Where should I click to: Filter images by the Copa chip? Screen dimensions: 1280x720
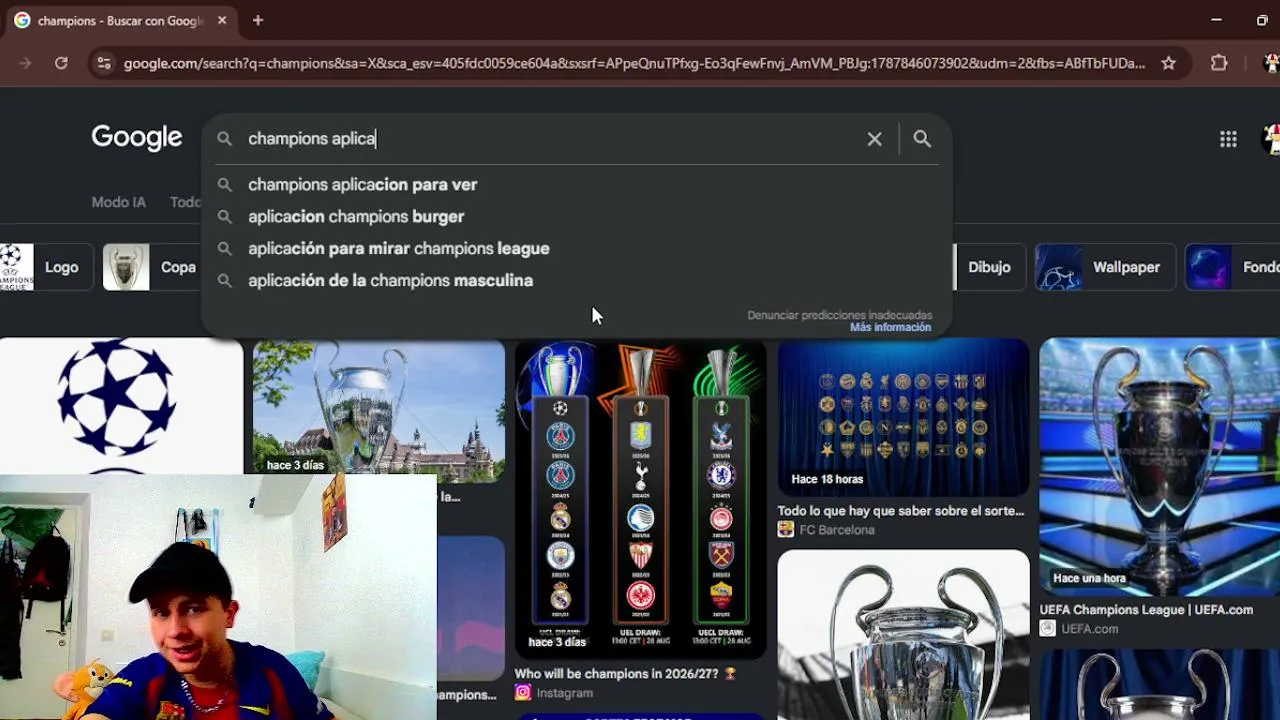152,267
